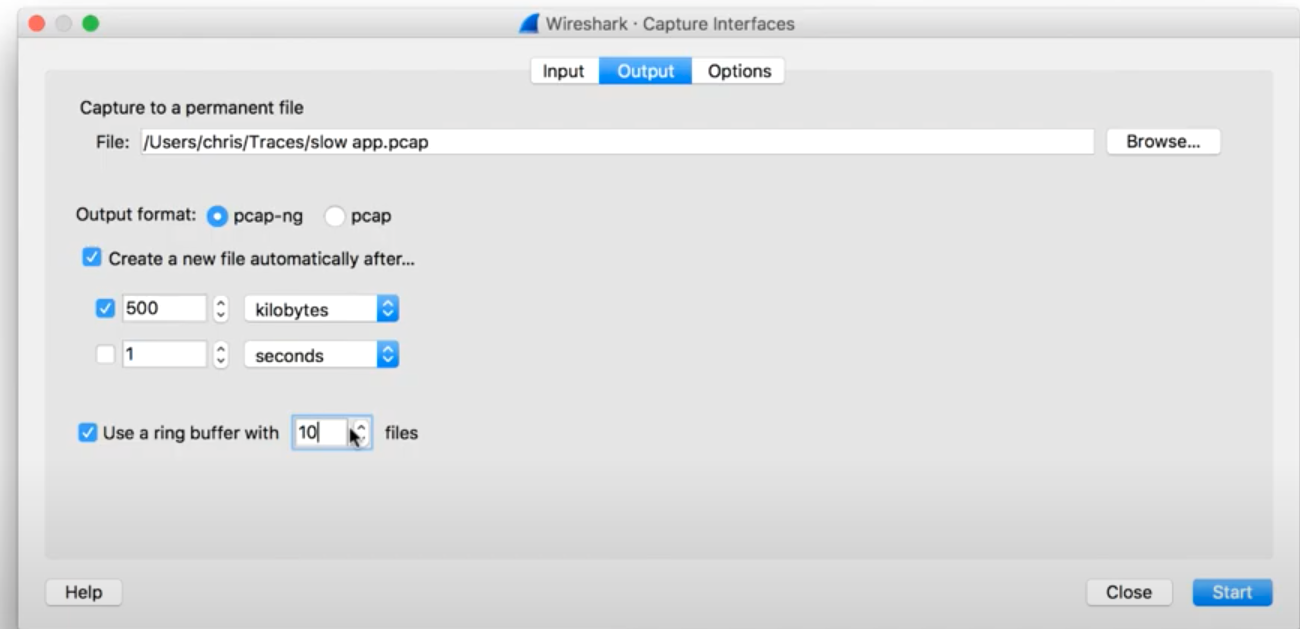Click the 'Output format:' label

pyautogui.click(x=137, y=216)
